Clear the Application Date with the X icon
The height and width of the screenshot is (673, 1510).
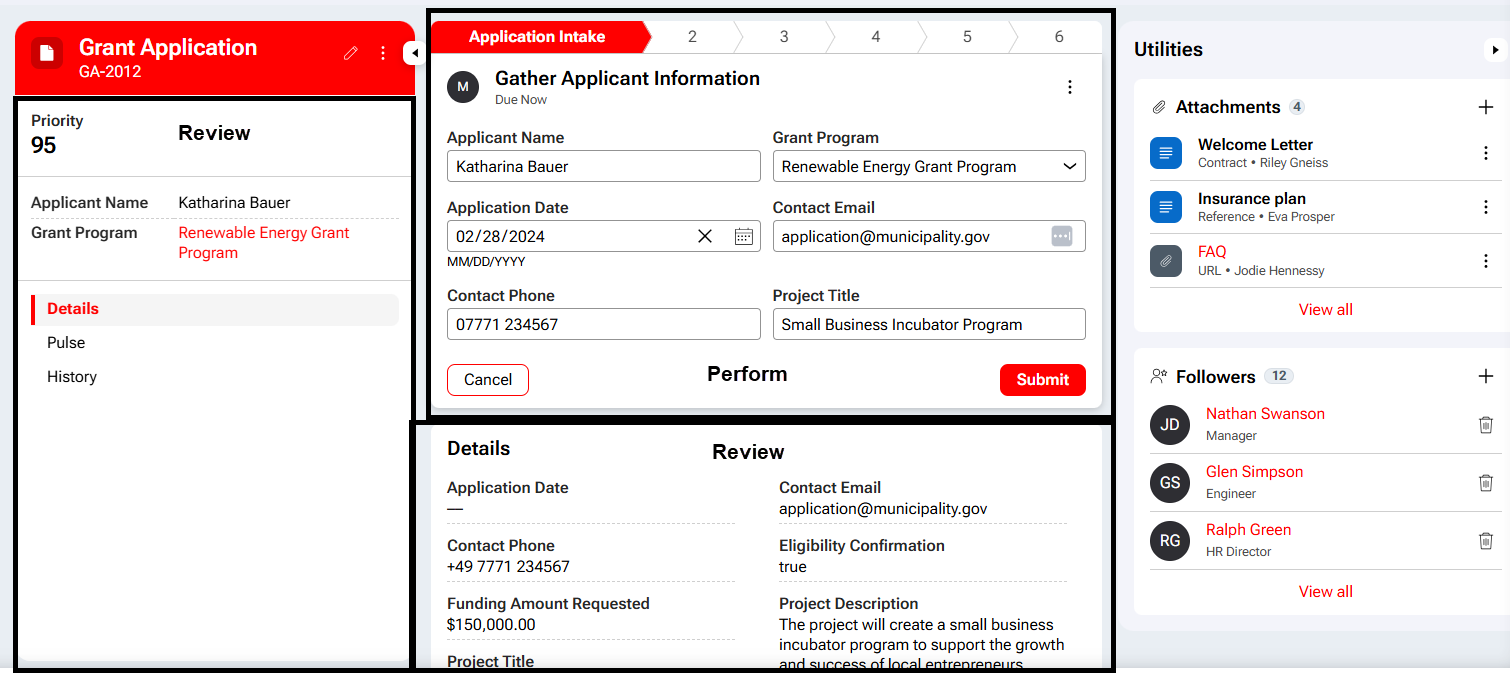click(x=705, y=236)
